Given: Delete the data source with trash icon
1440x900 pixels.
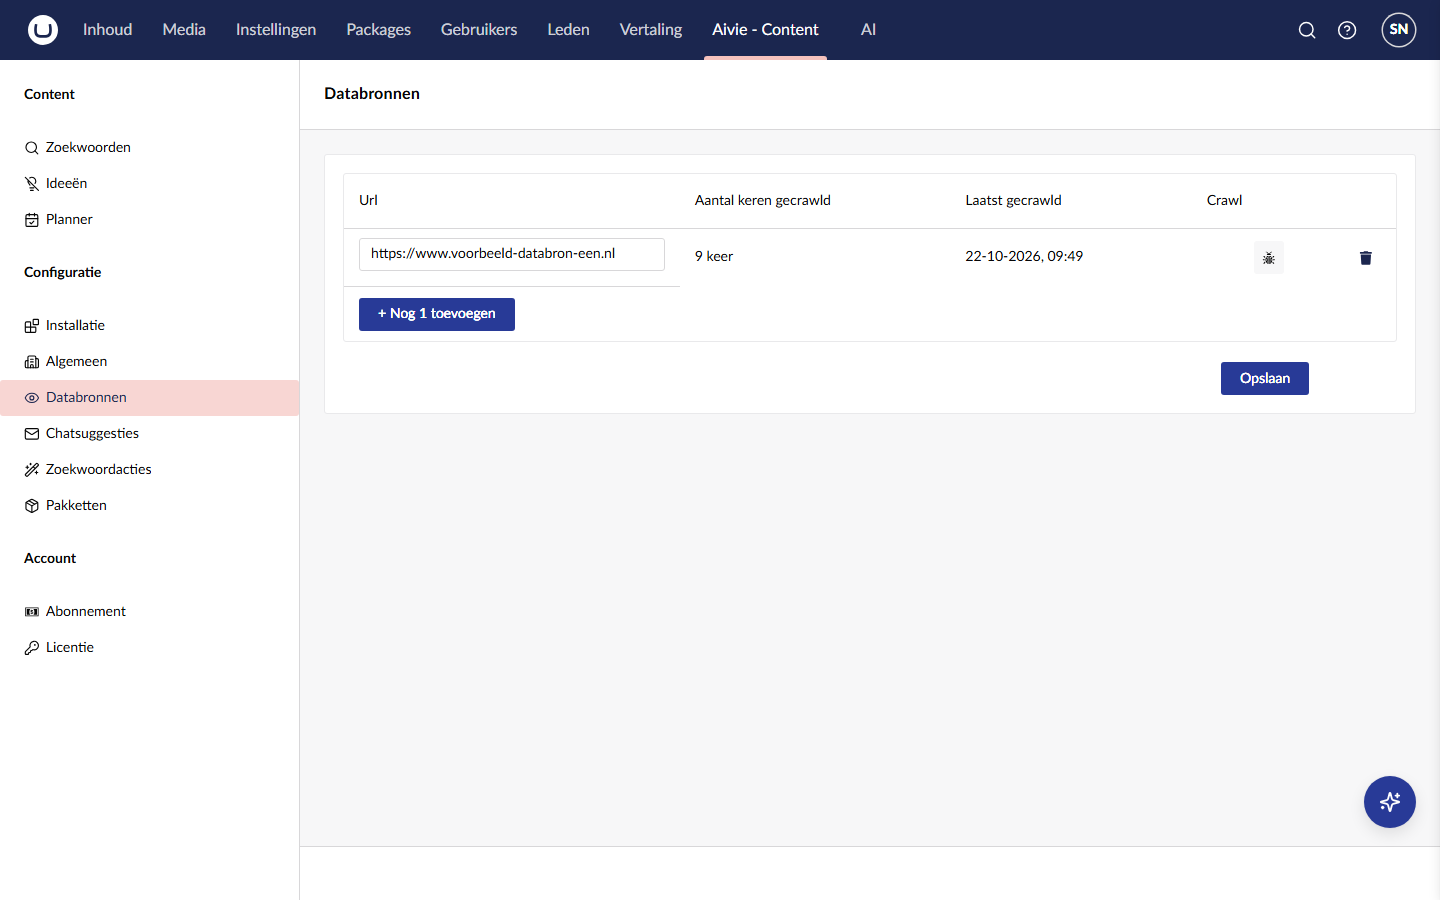Looking at the screenshot, I should click(1366, 258).
